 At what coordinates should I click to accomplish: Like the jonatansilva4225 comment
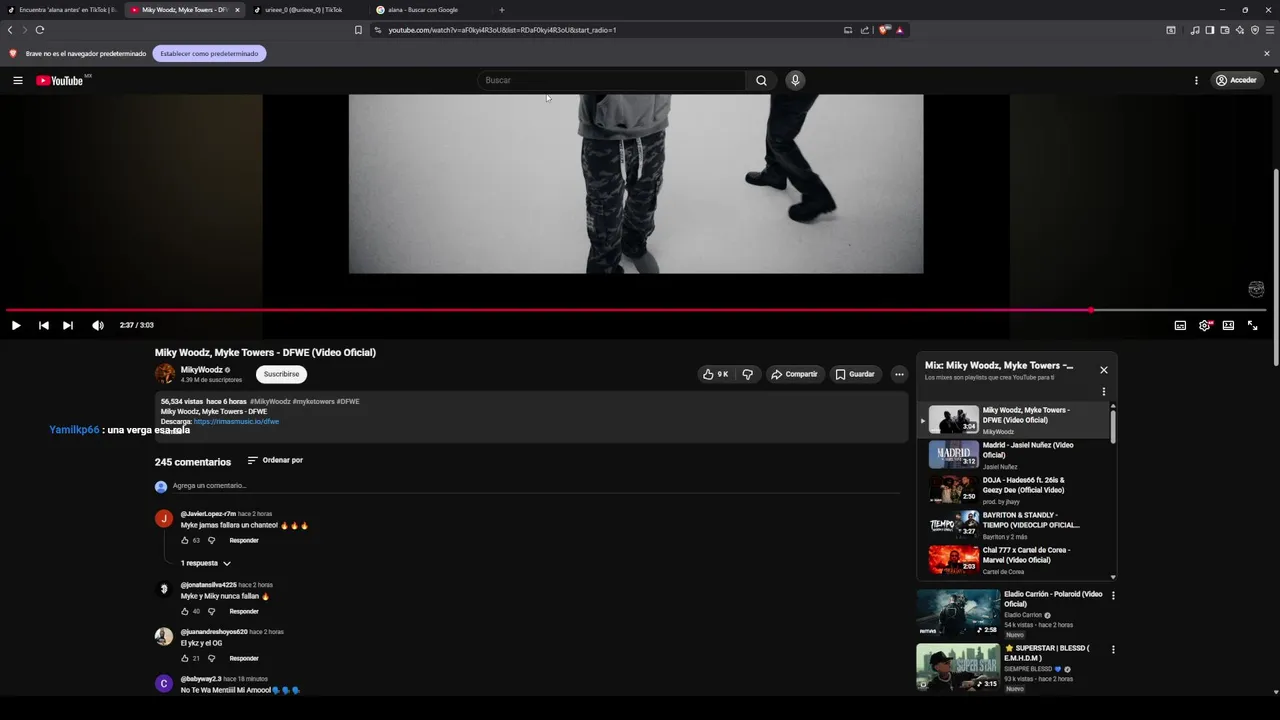click(x=185, y=611)
